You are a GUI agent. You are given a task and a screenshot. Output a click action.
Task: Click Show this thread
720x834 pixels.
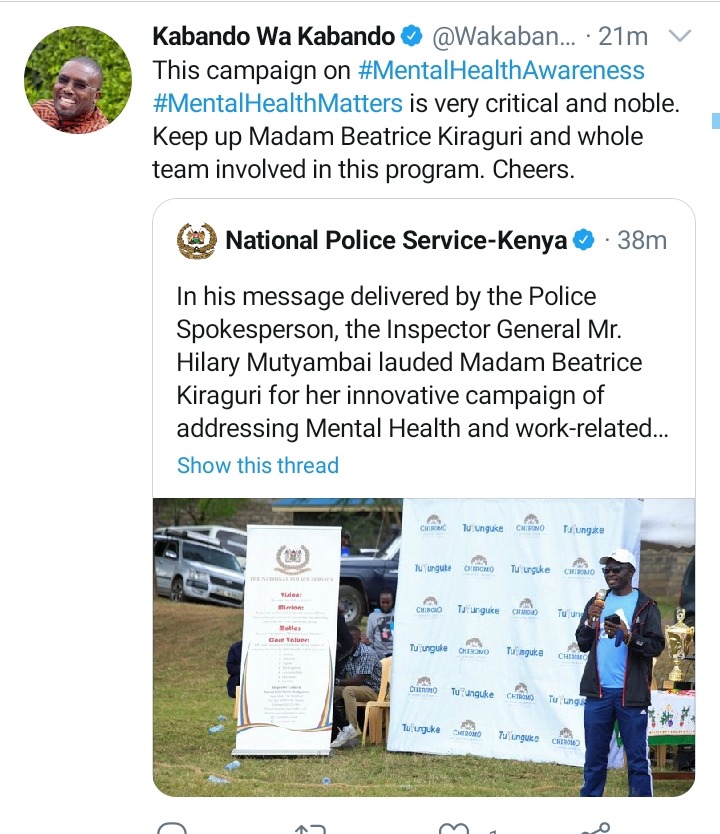pyautogui.click(x=258, y=465)
